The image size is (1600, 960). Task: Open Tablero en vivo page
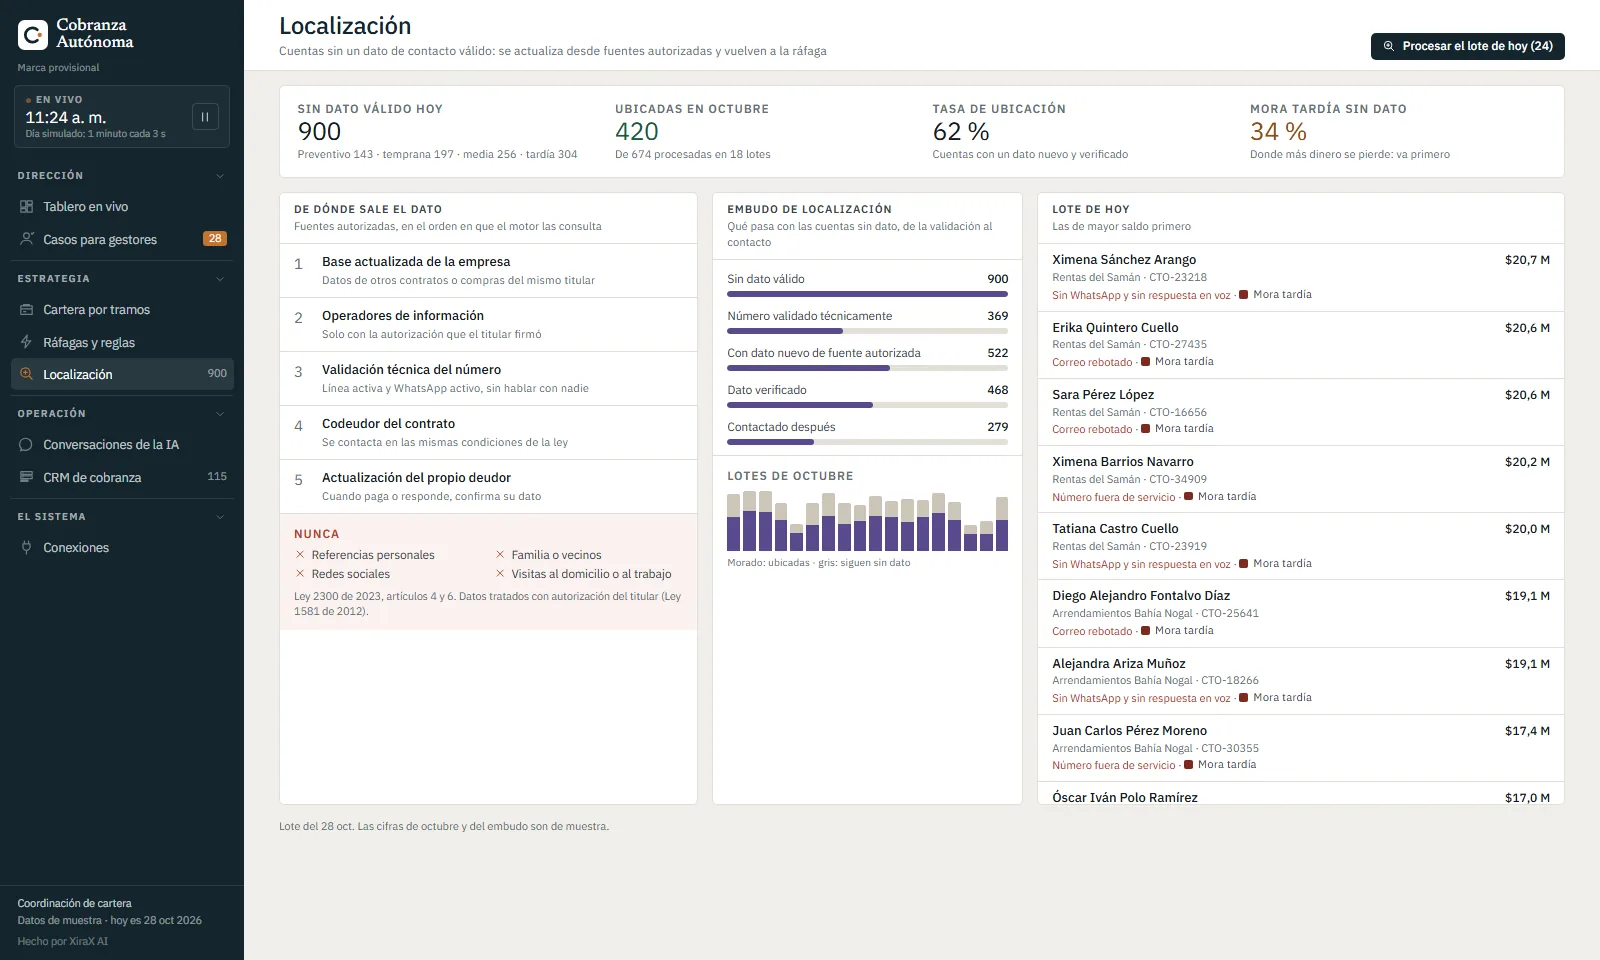click(x=122, y=207)
